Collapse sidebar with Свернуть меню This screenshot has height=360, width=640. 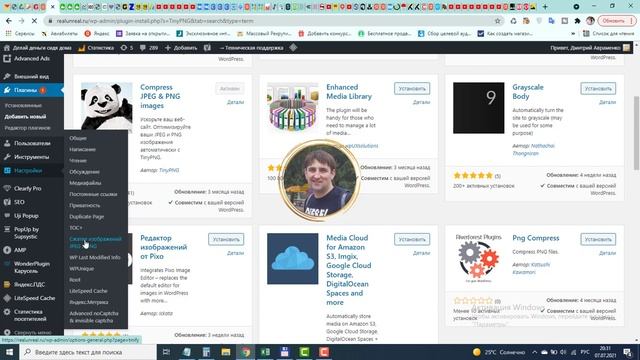click(x=32, y=333)
